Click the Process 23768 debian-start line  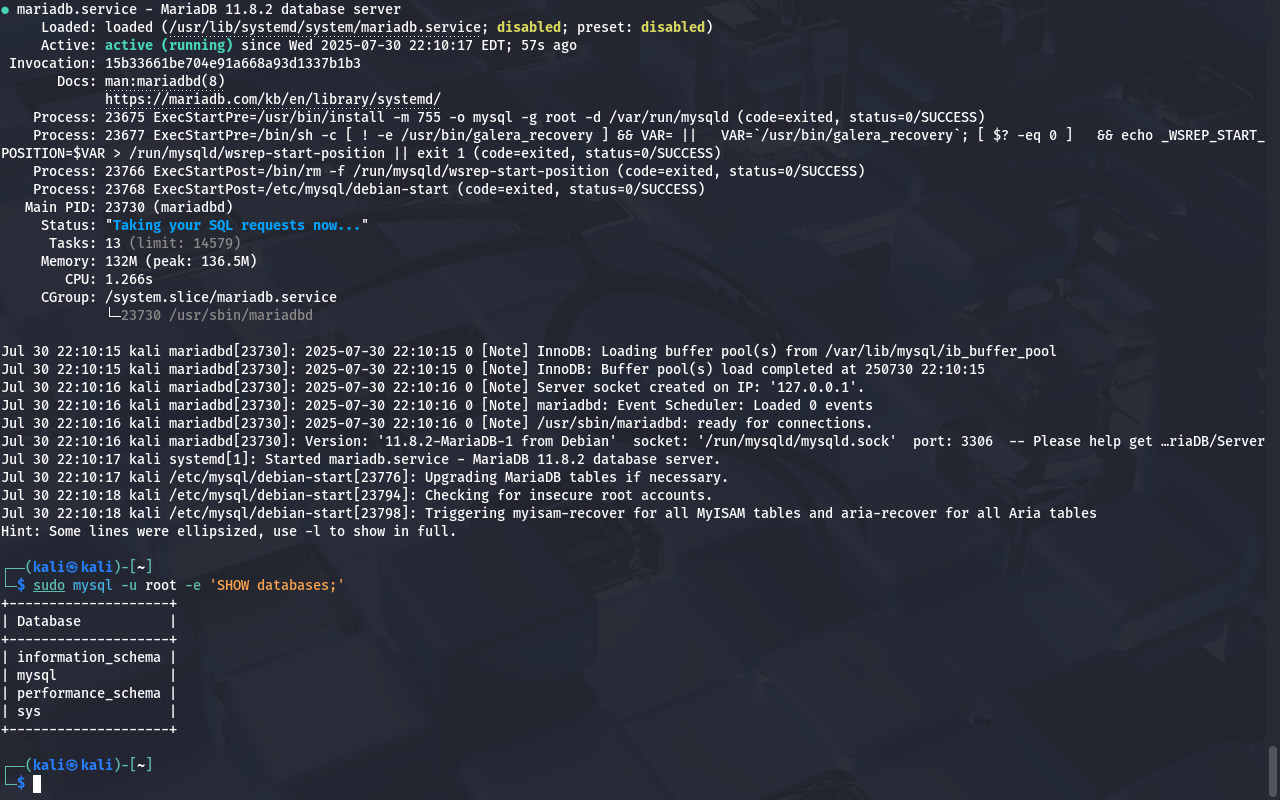coord(369,189)
